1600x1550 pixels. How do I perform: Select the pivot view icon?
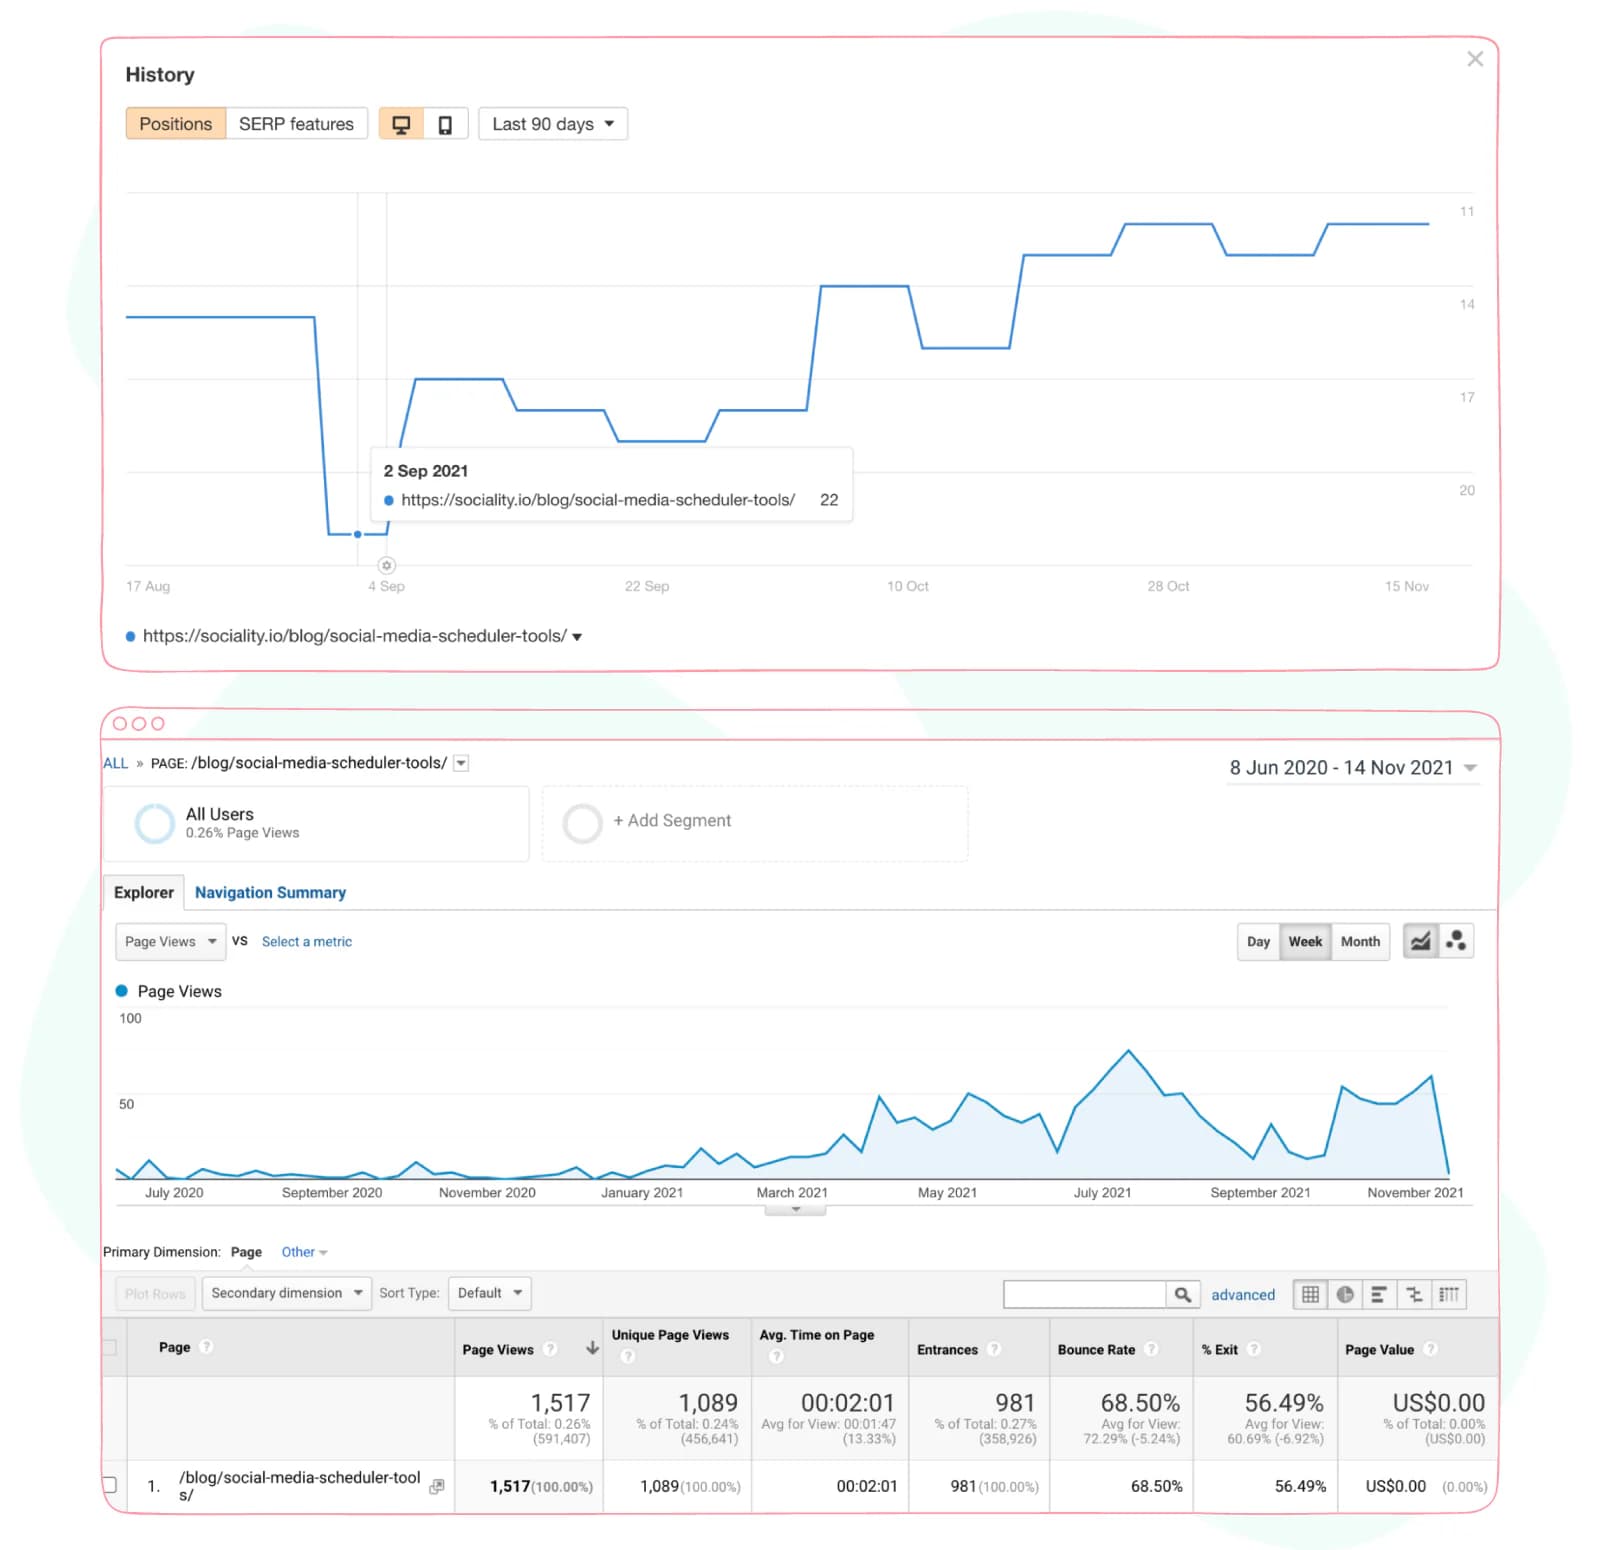tap(1449, 1295)
